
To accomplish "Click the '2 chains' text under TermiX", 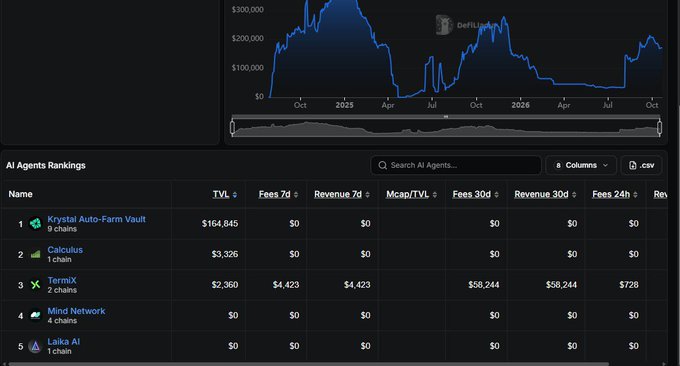I will pos(62,290).
